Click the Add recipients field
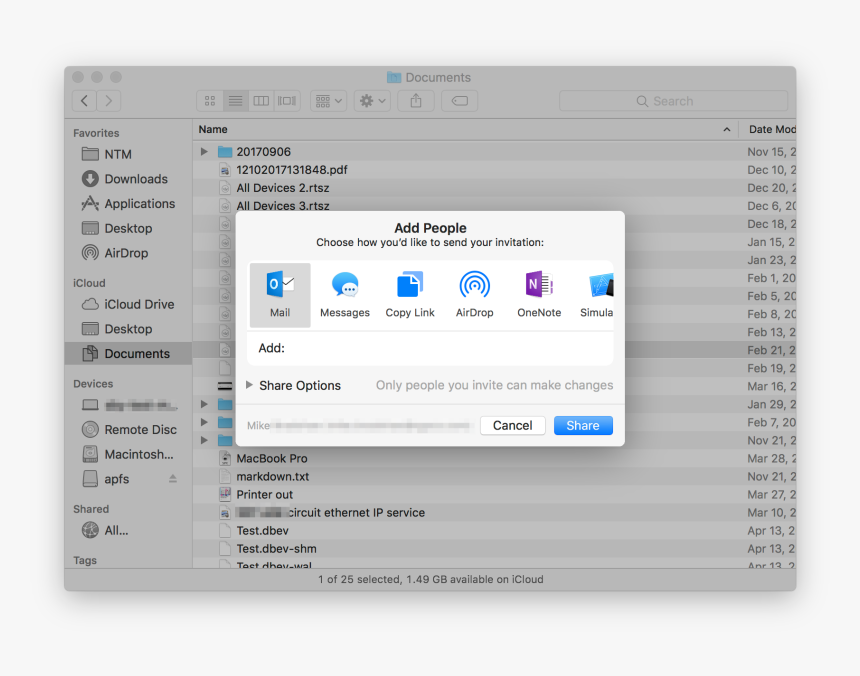The height and width of the screenshot is (676, 860). click(430, 348)
